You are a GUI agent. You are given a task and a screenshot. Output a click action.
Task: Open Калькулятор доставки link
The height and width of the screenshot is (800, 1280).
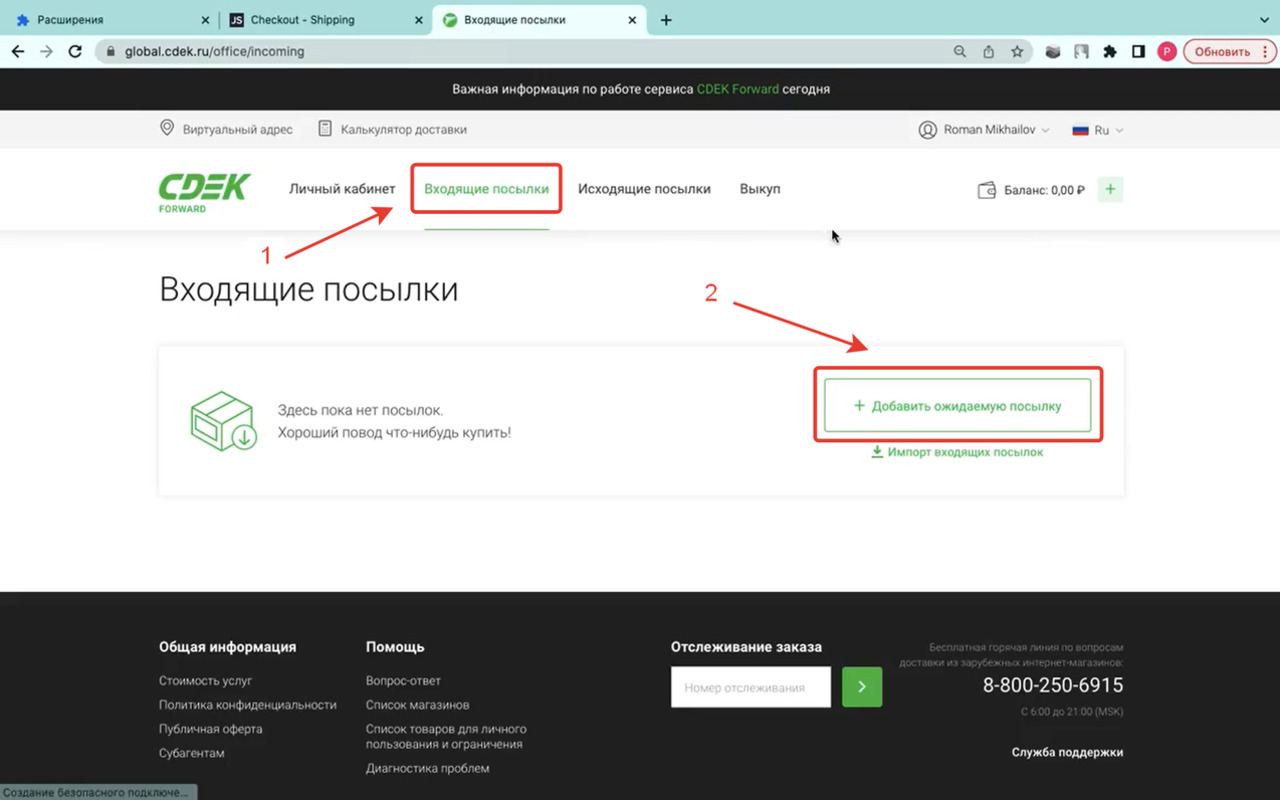click(404, 129)
